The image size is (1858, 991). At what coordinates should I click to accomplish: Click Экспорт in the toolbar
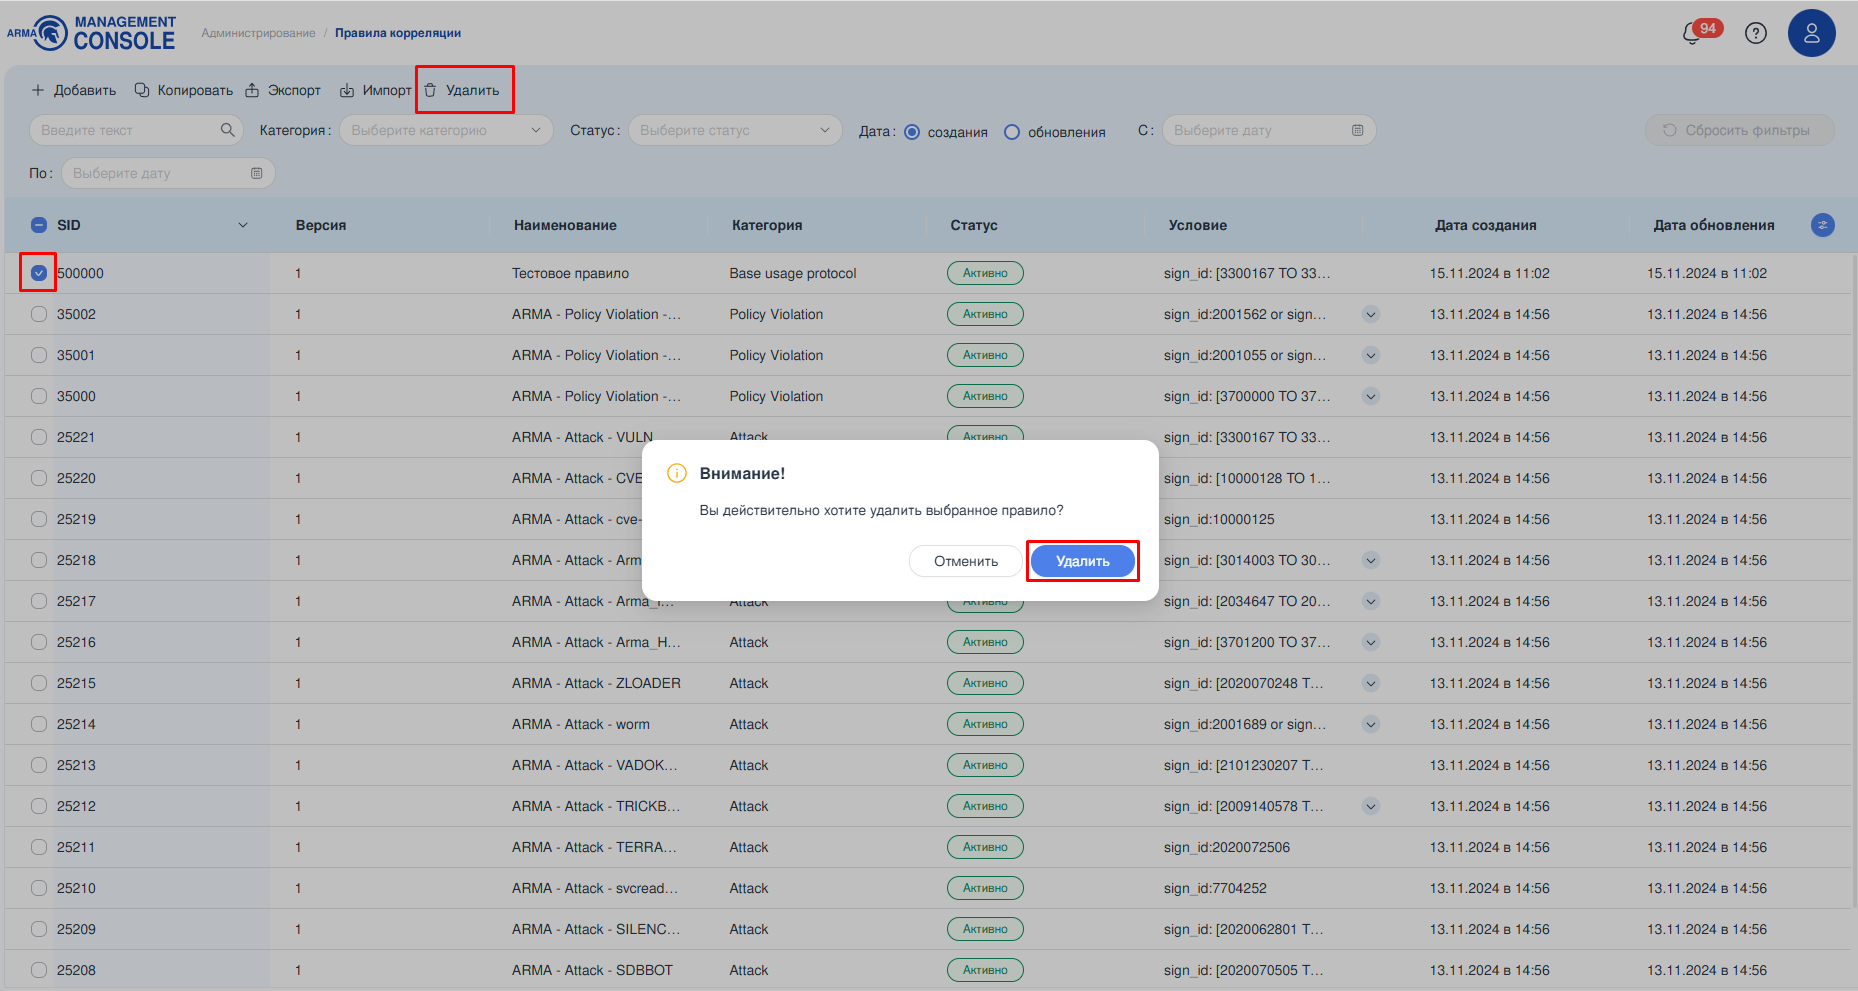283,90
